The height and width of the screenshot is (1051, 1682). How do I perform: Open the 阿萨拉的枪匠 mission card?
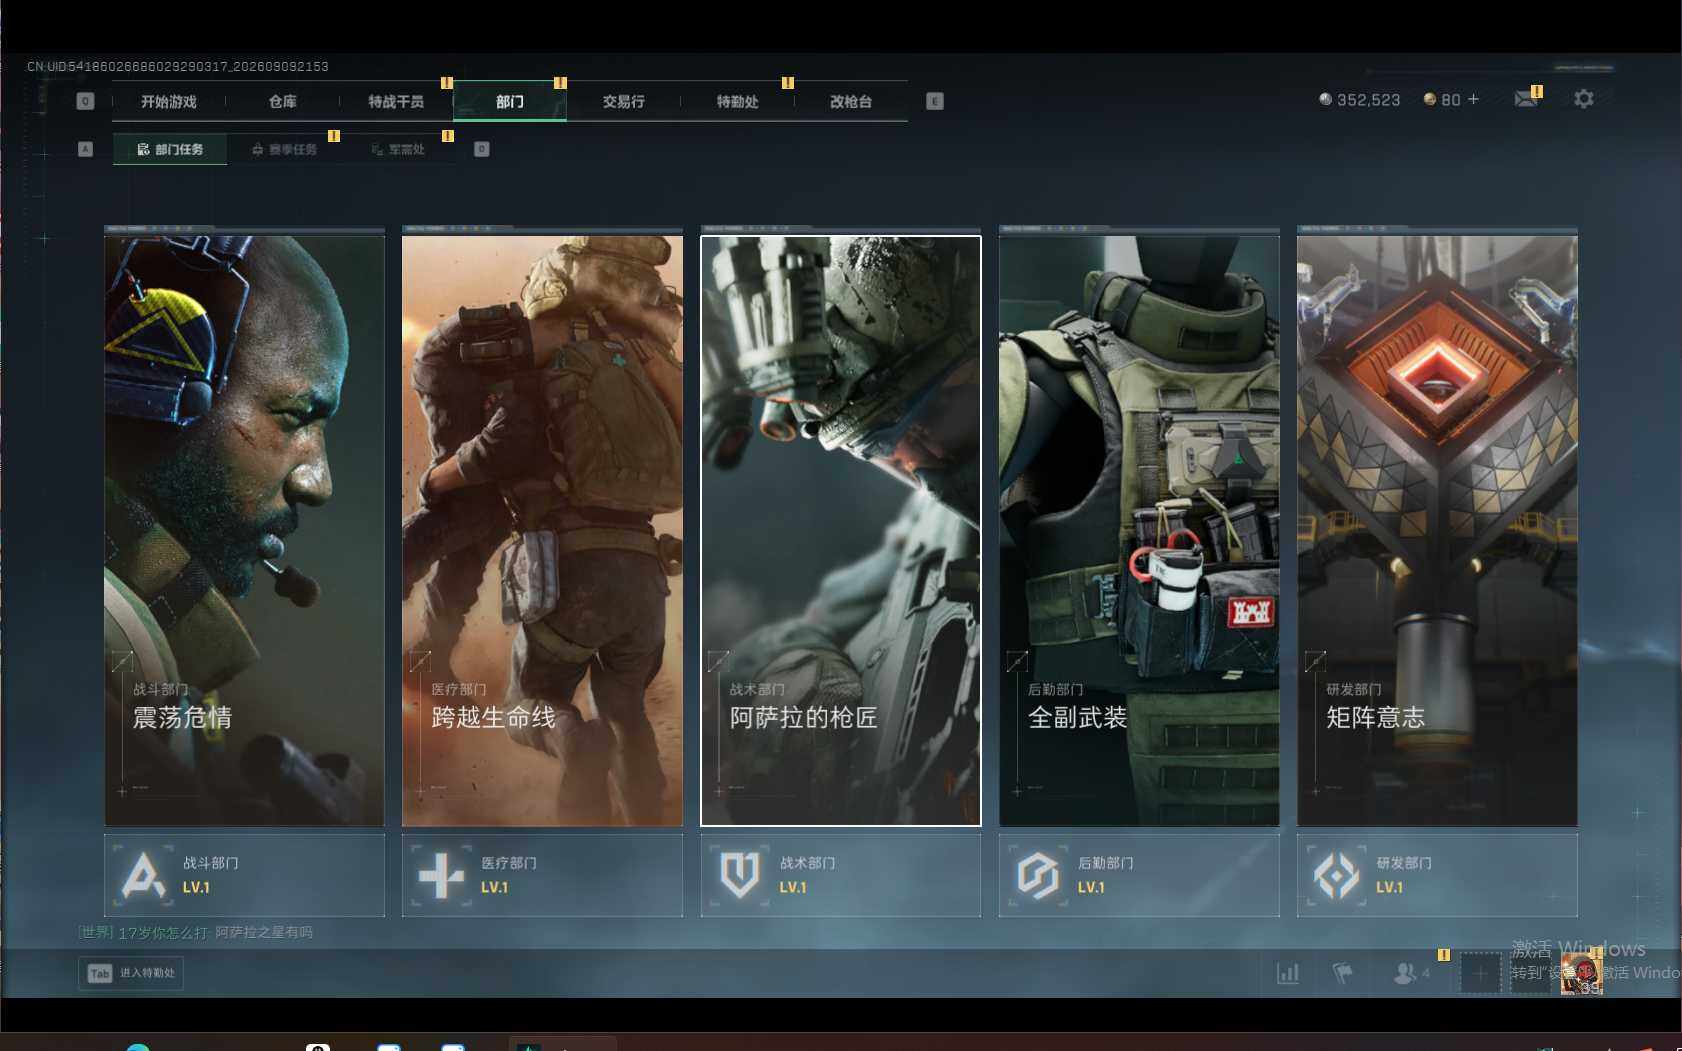tap(841, 531)
